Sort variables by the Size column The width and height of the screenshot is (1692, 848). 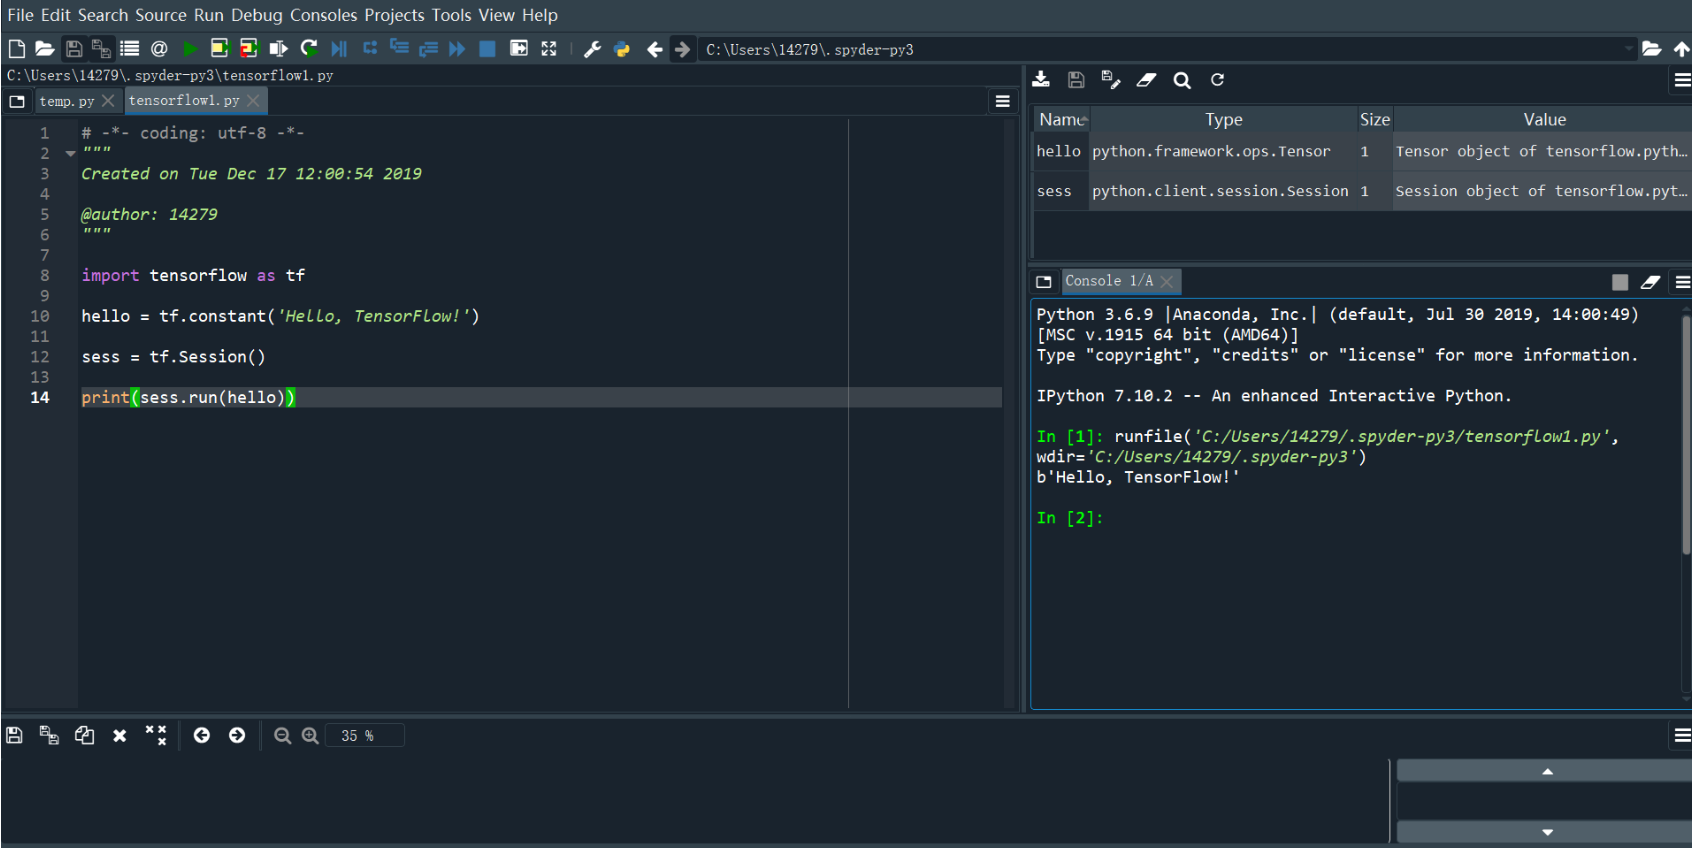[1375, 119]
